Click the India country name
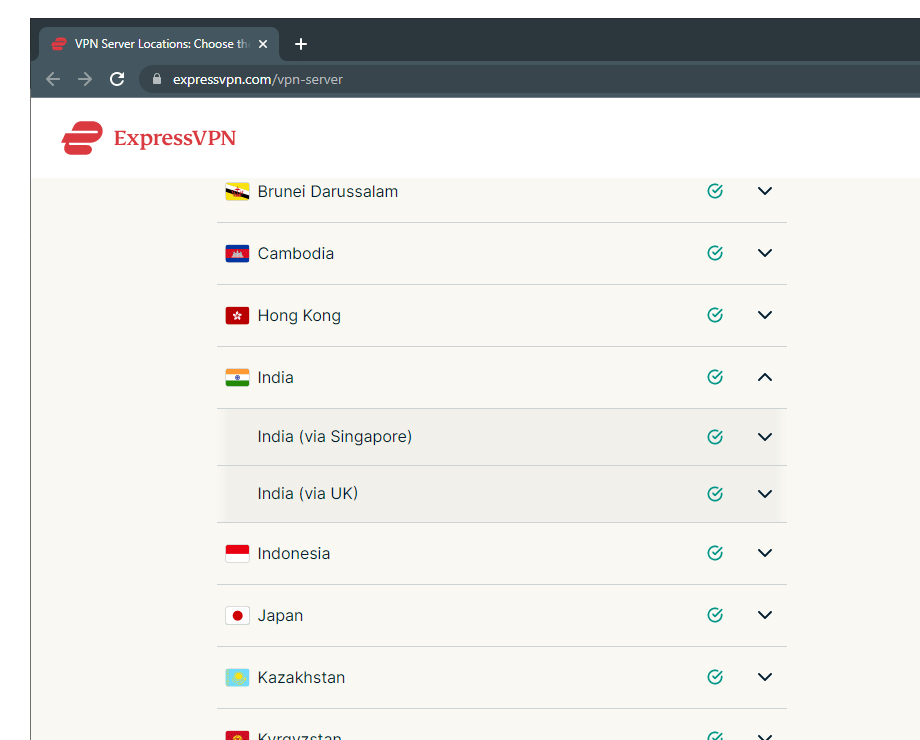The height and width of the screenshot is (740, 920). coord(275,377)
